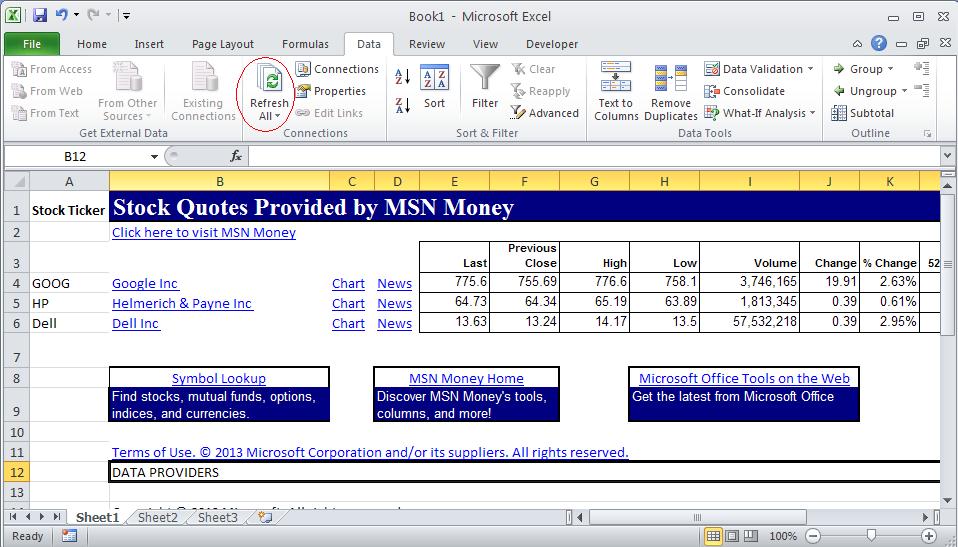
Task: Open the Google Inc link
Action: (145, 284)
